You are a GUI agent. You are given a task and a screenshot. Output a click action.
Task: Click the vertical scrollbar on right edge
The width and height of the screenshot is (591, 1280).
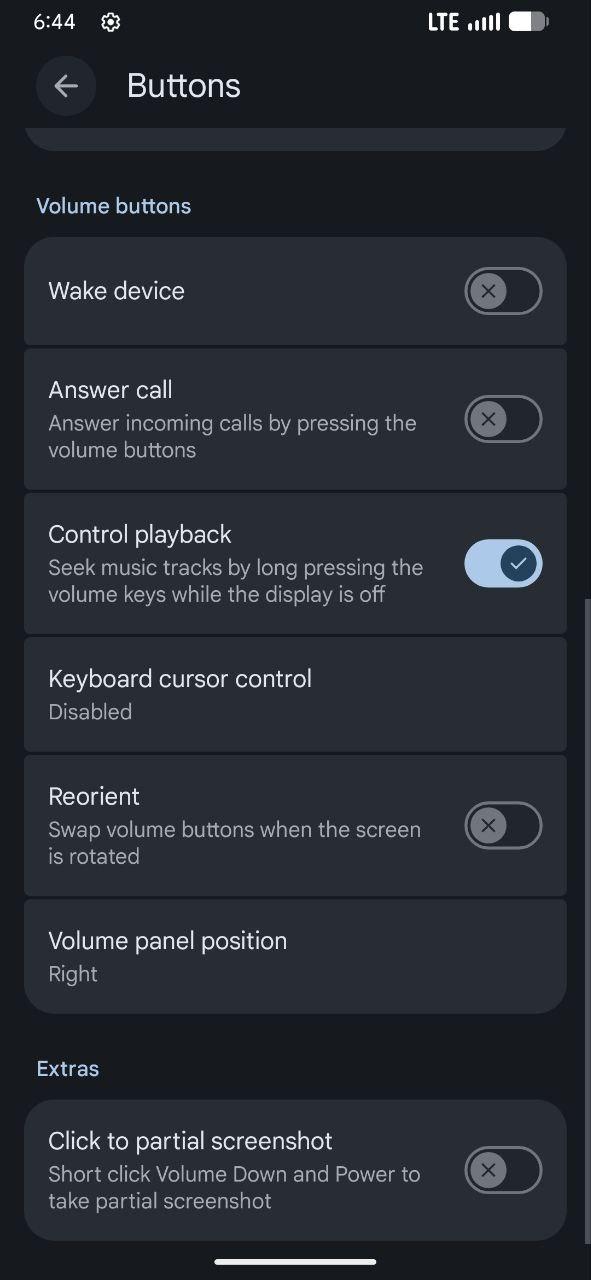tap(587, 920)
